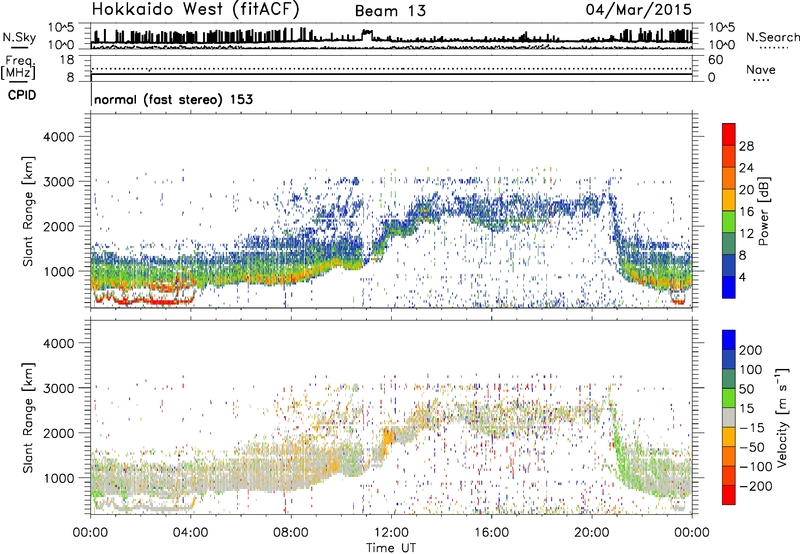Click the '60' Nave axis tick
The image size is (800, 554).
tap(715, 60)
